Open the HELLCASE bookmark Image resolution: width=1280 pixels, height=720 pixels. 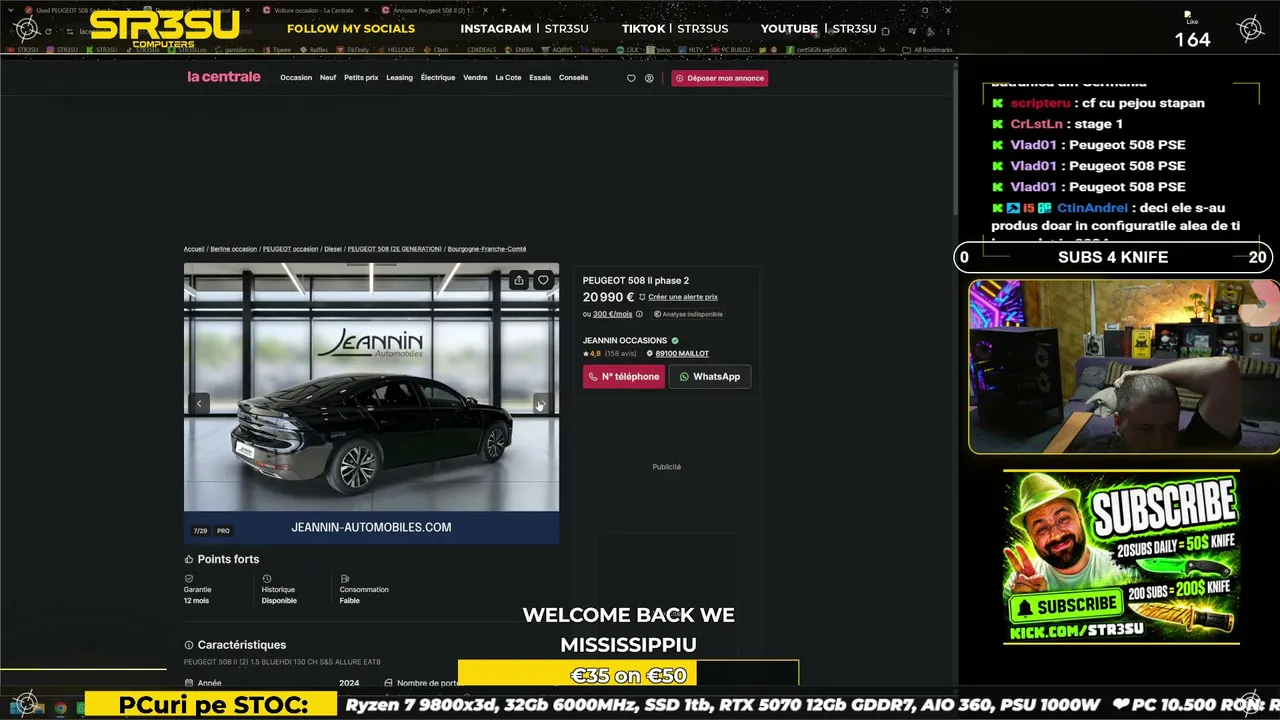click(x=399, y=49)
